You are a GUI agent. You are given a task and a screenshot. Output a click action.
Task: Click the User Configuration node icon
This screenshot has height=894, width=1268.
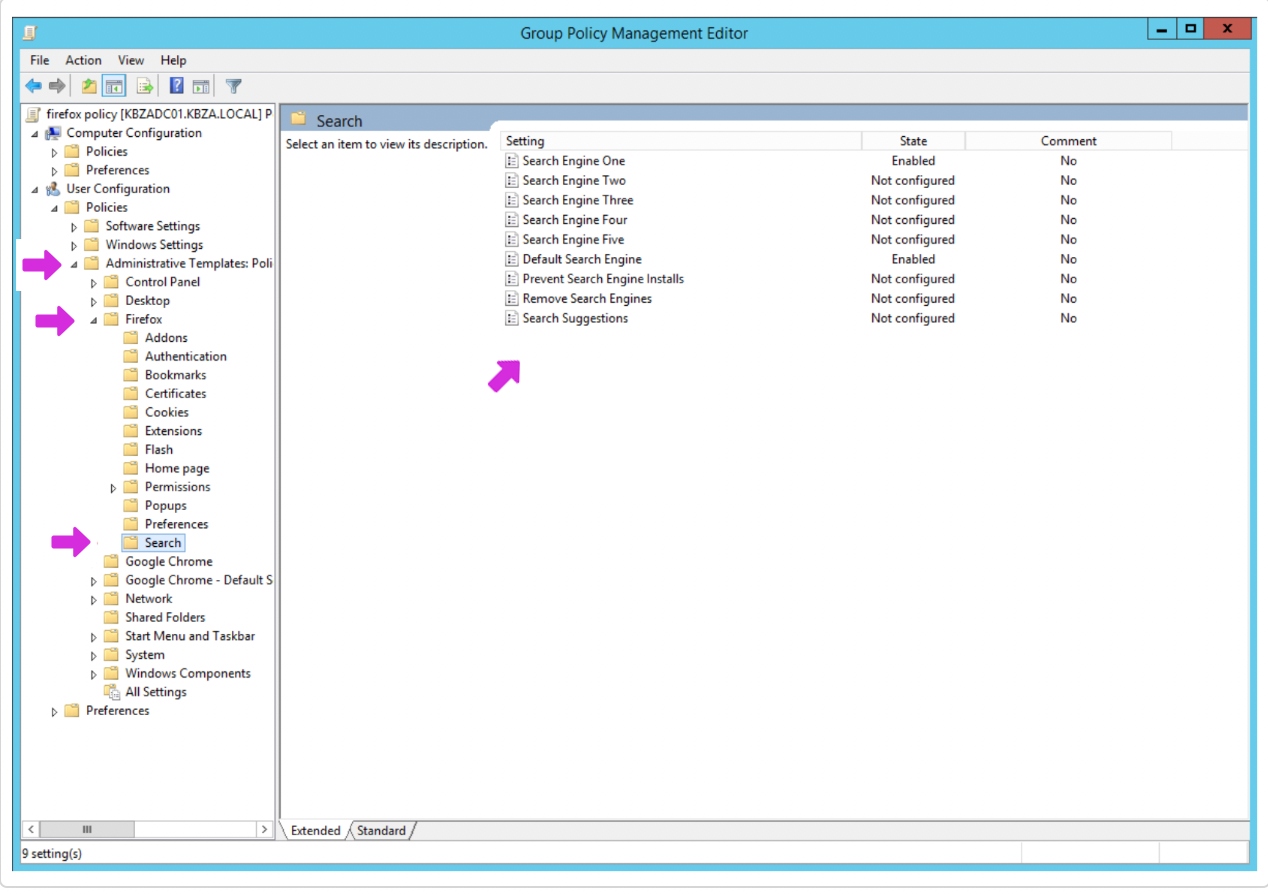point(53,189)
